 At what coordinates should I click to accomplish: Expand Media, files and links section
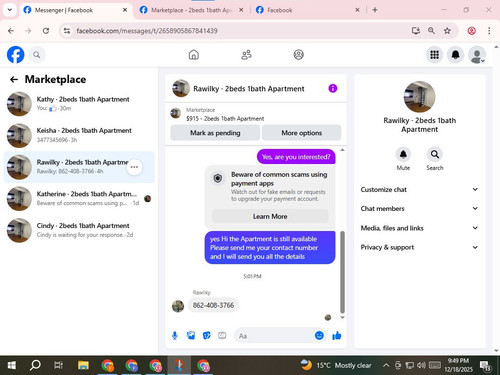pos(419,228)
